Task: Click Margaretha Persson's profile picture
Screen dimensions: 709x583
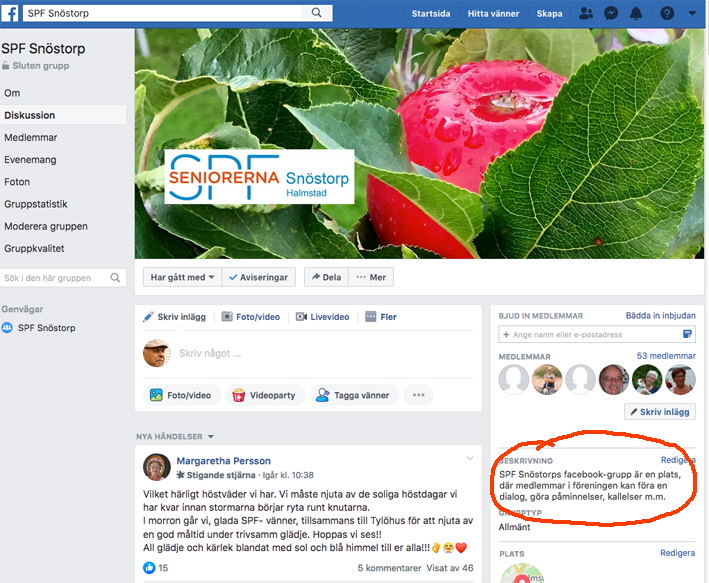Action: [157, 467]
